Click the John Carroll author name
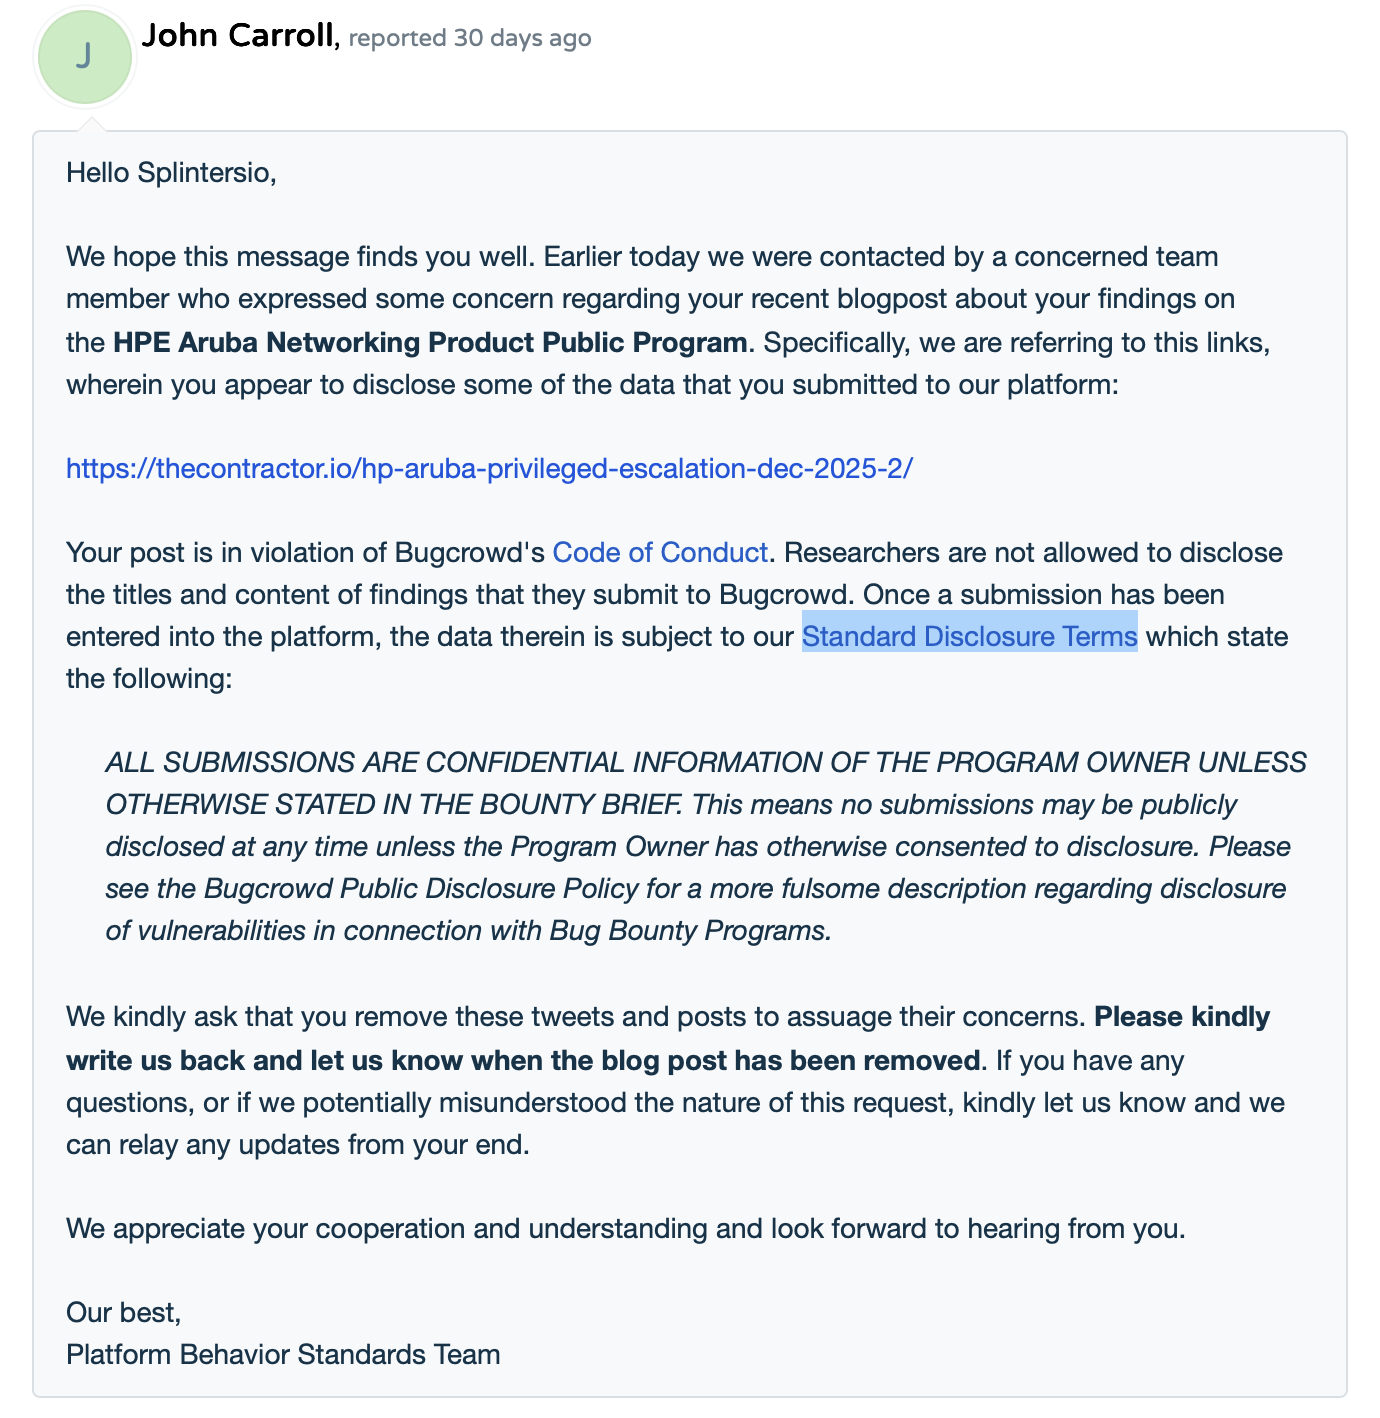 [x=237, y=37]
